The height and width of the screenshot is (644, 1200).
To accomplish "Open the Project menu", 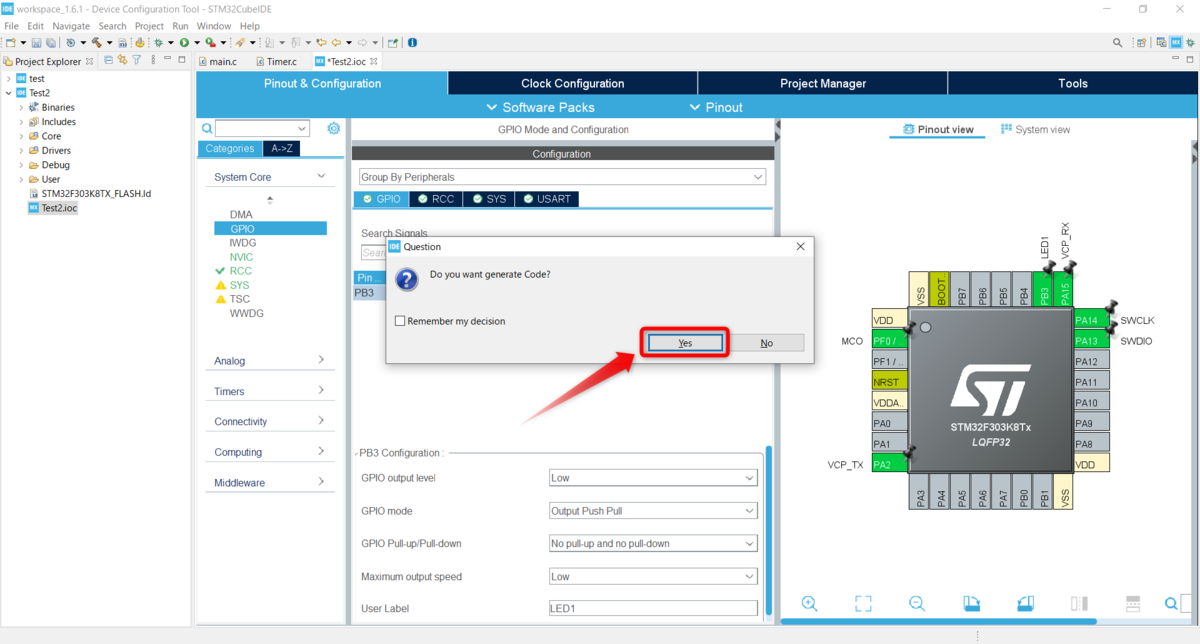I will point(149,26).
